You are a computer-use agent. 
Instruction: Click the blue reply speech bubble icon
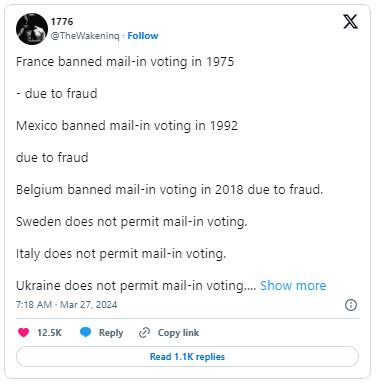(86, 332)
